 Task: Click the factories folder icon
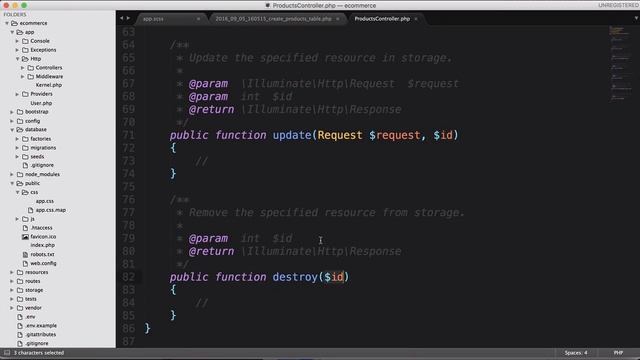point(25,139)
